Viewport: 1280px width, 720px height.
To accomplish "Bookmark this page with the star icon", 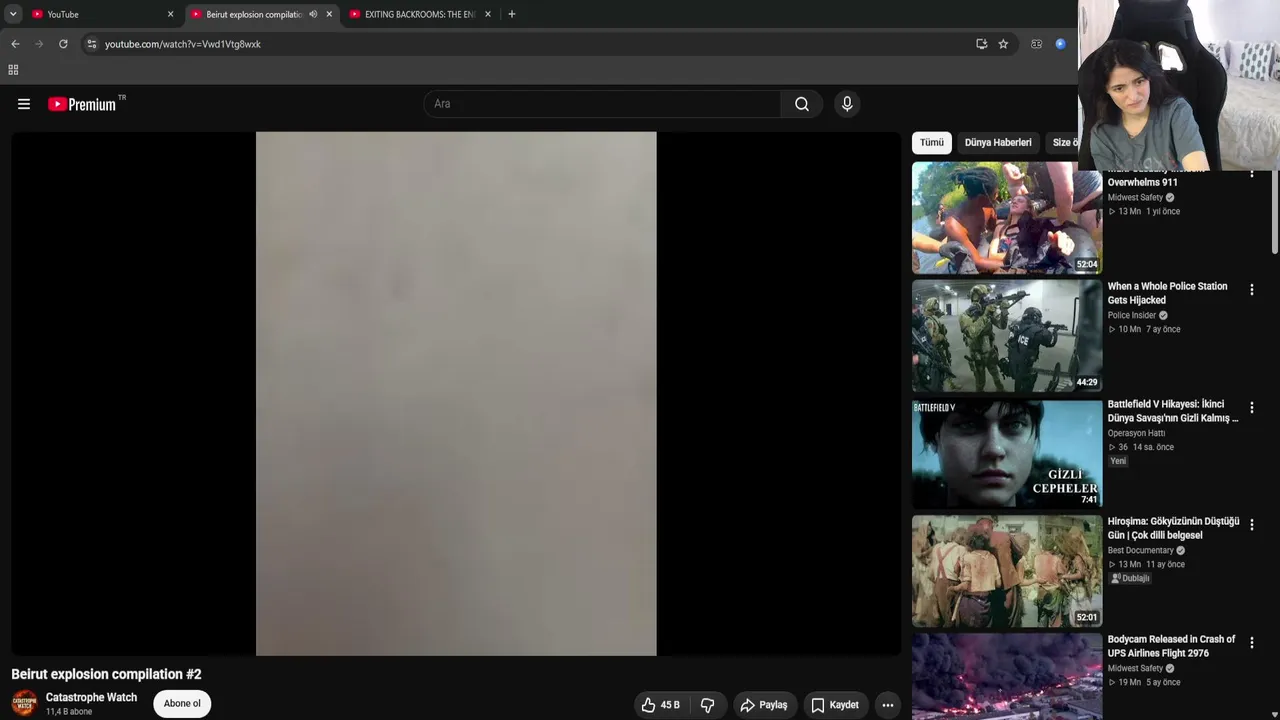I will click(1003, 44).
